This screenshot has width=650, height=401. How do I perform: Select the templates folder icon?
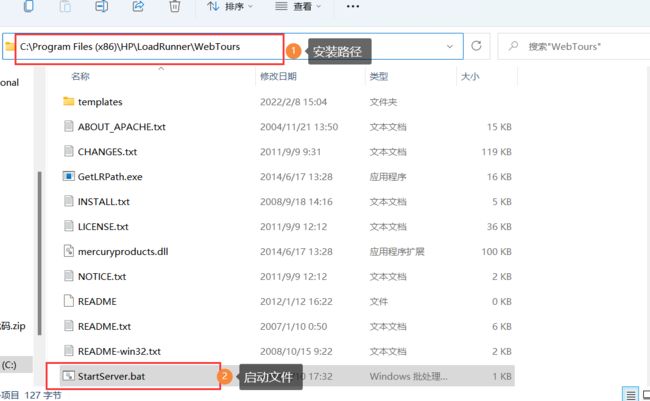[x=68, y=101]
